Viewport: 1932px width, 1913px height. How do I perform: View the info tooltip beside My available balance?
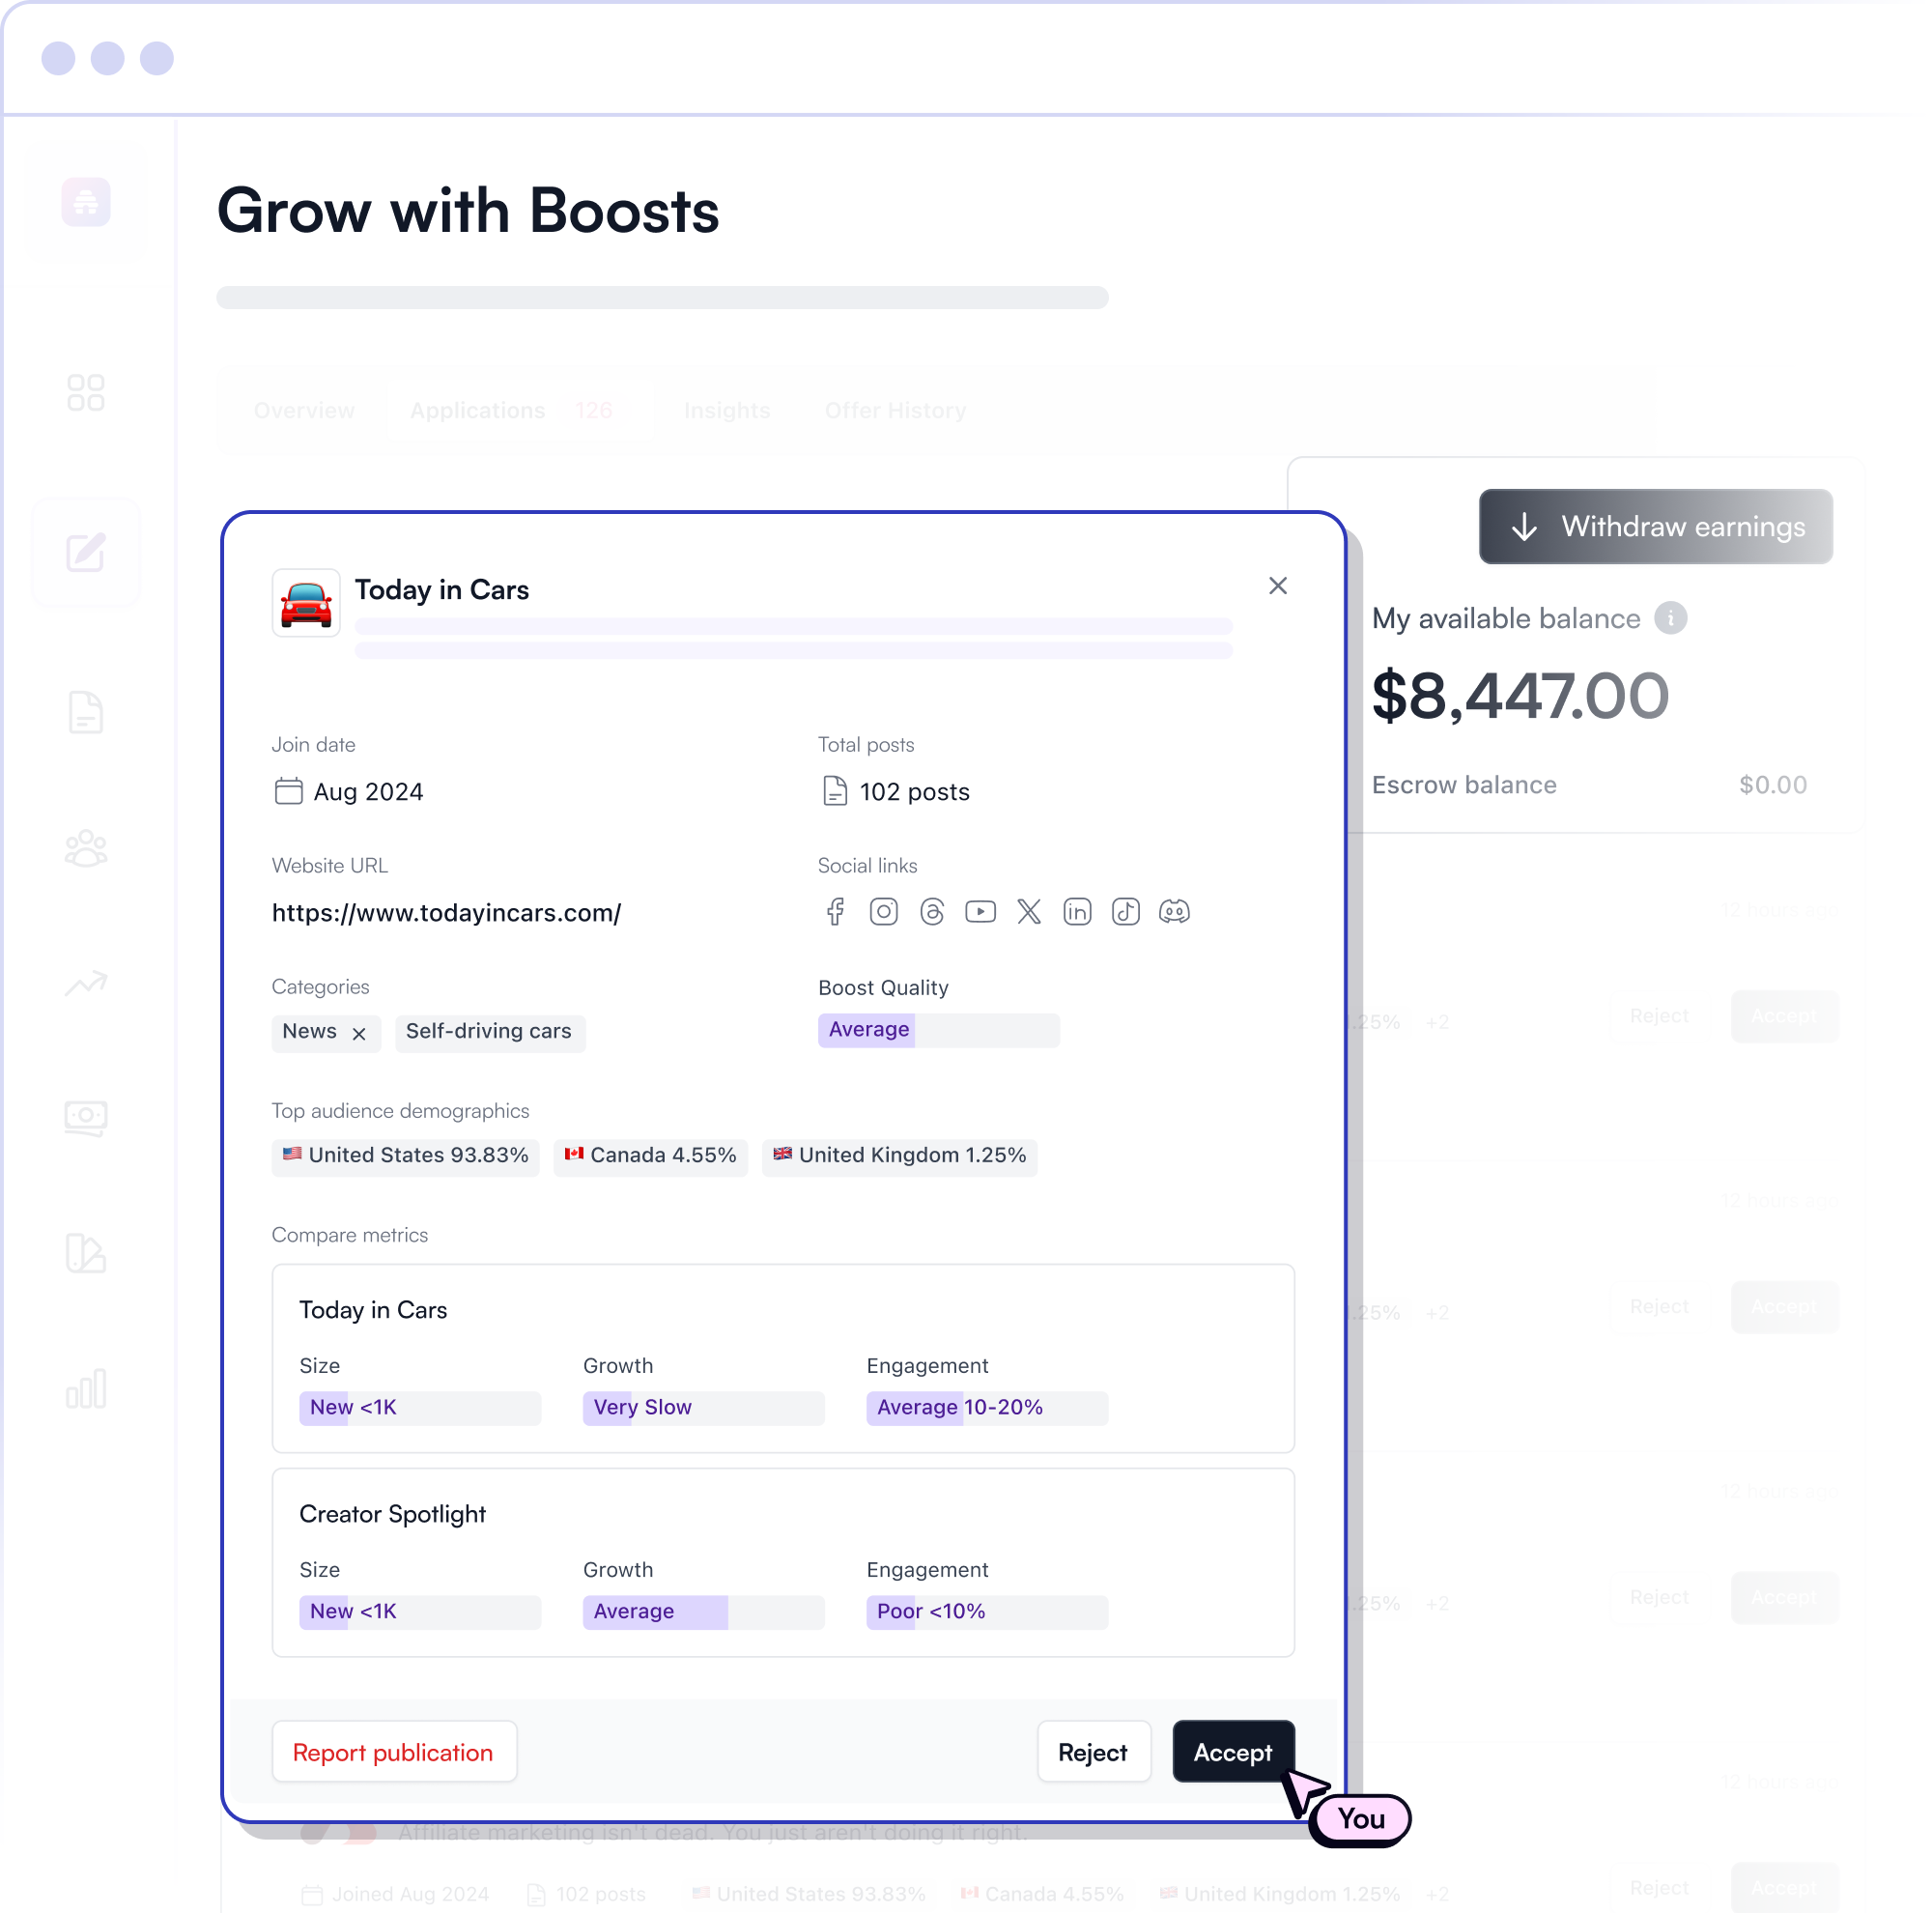coord(1672,618)
